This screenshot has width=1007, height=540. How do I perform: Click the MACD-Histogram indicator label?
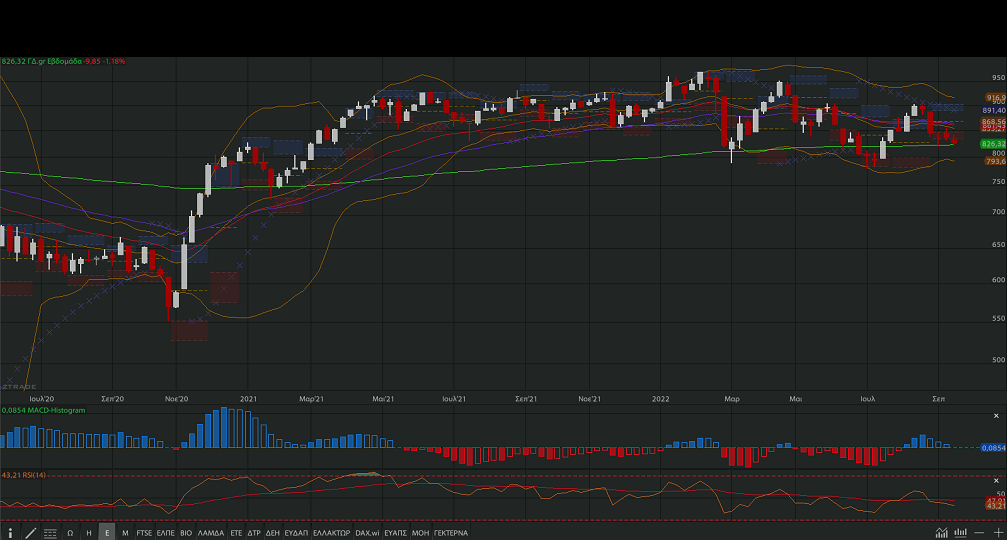43,410
